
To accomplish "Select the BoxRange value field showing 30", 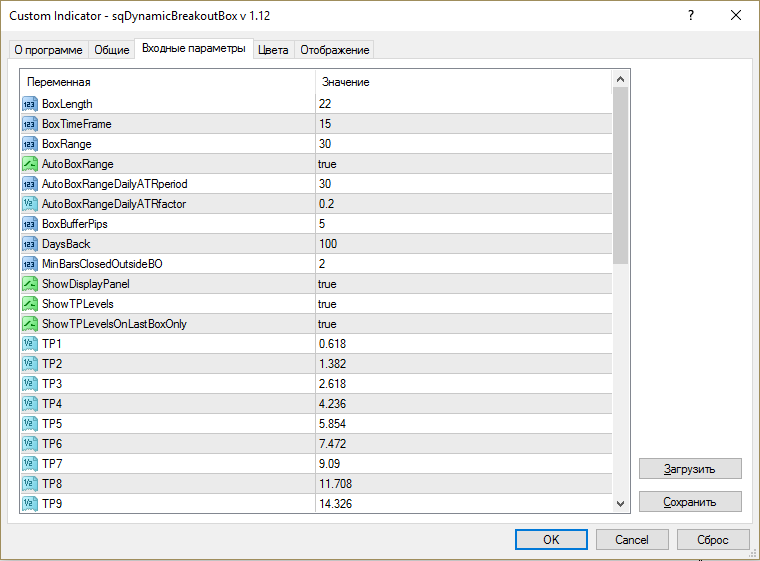I will click(326, 144).
